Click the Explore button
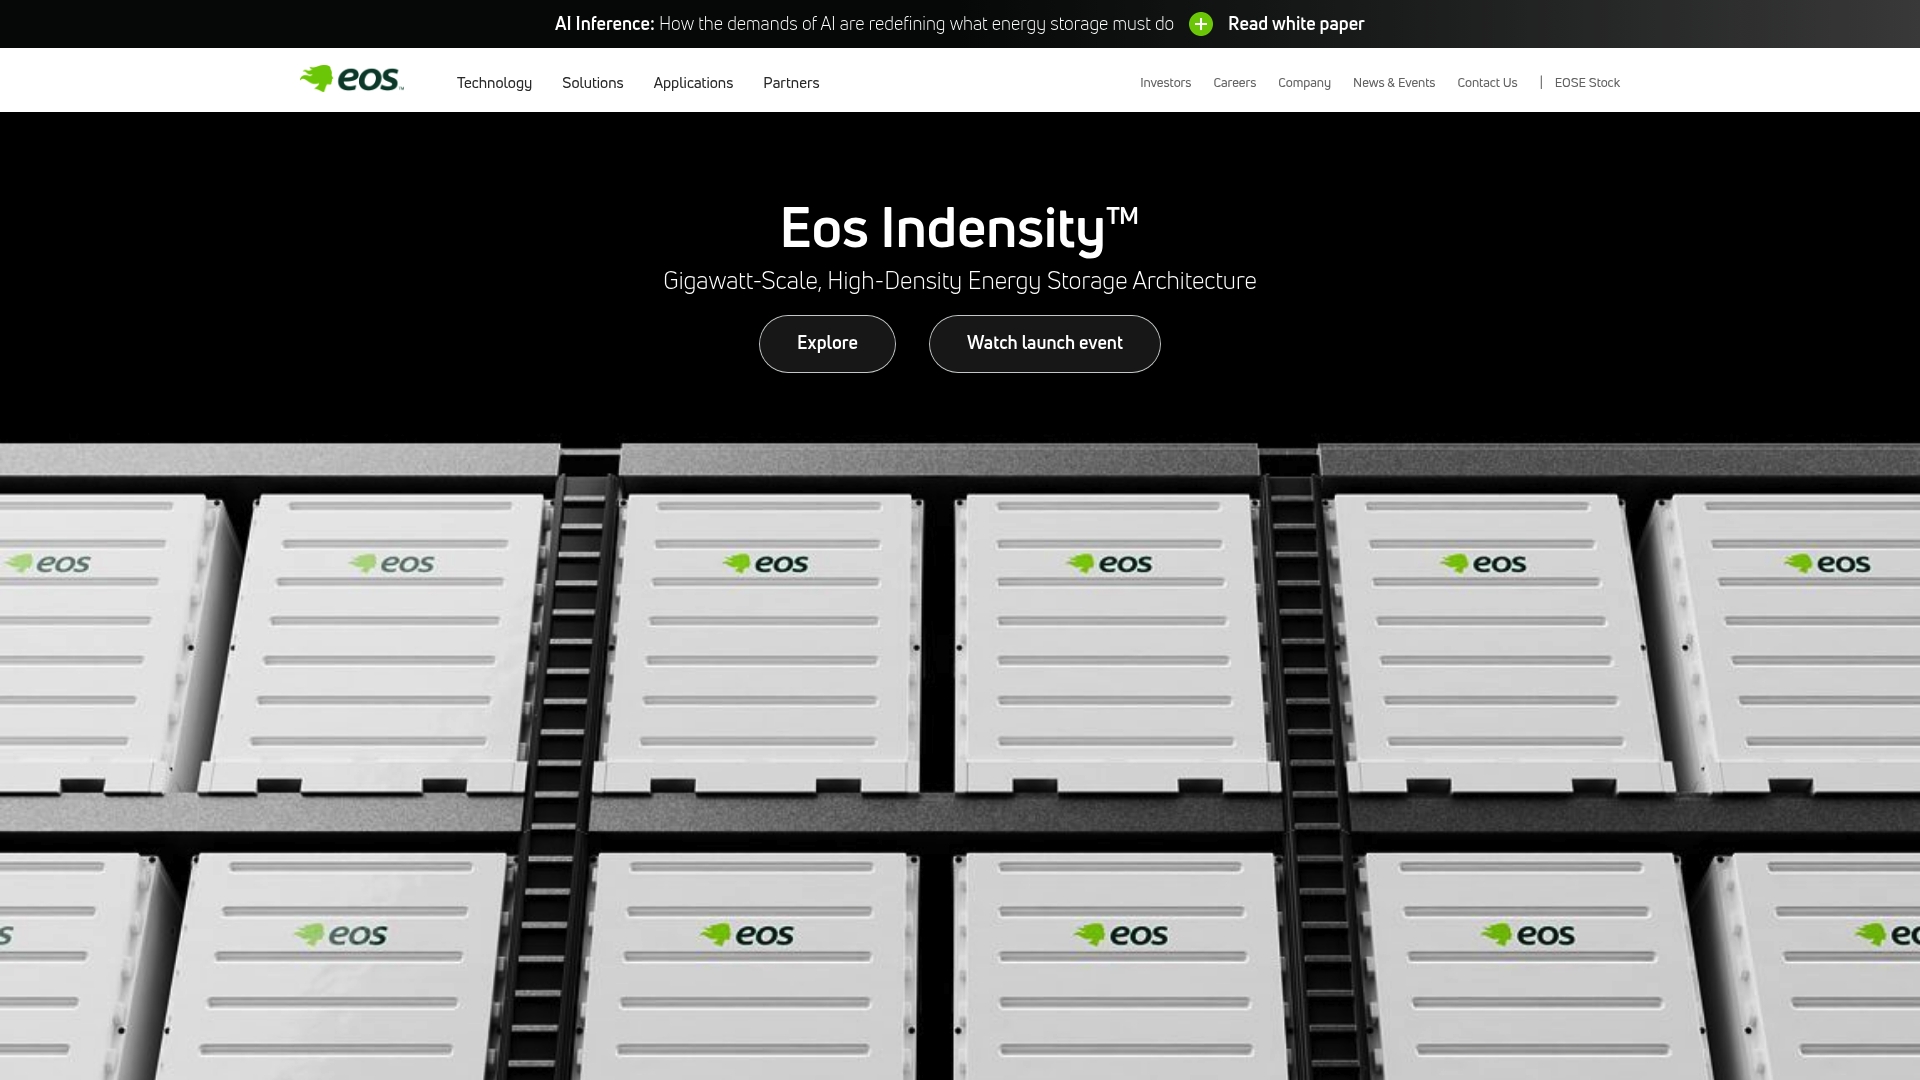1920x1080 pixels. tap(827, 344)
